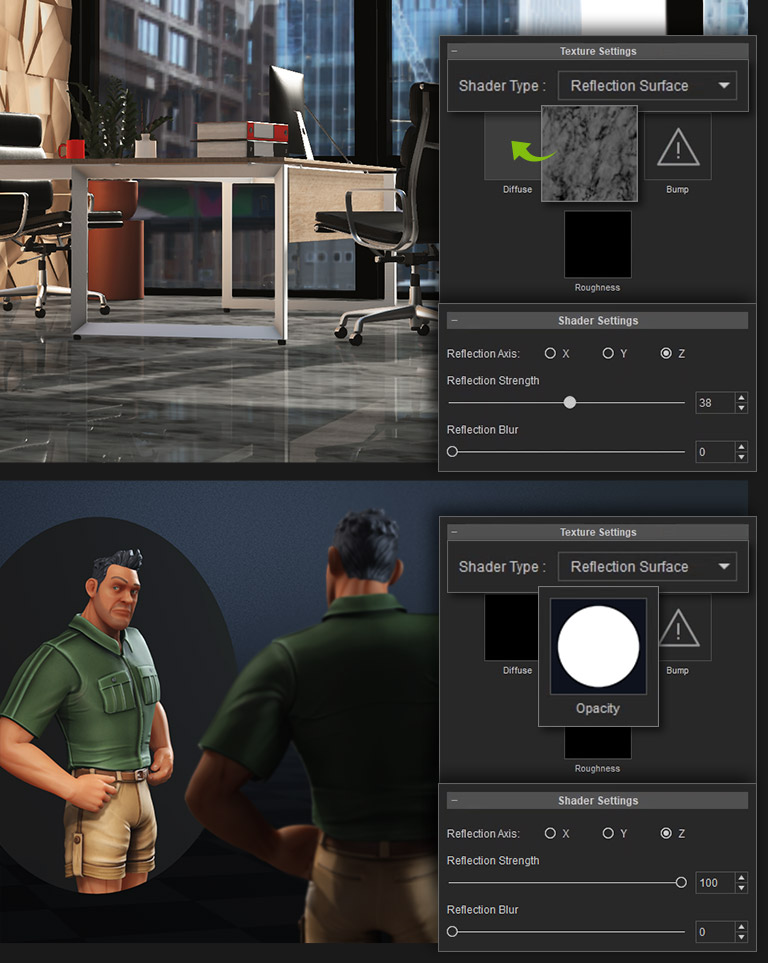Collapse the bottom Shader Settings panel

pyautogui.click(x=454, y=801)
